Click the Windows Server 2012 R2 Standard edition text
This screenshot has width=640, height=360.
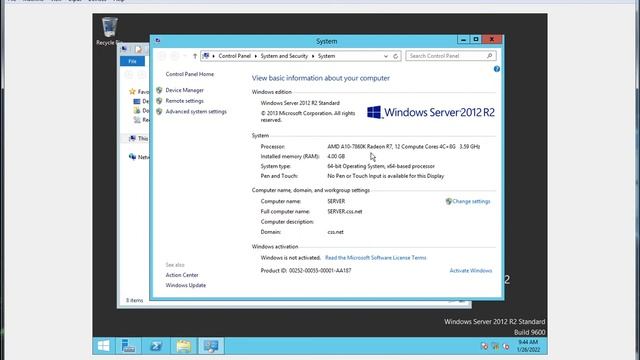coord(300,103)
